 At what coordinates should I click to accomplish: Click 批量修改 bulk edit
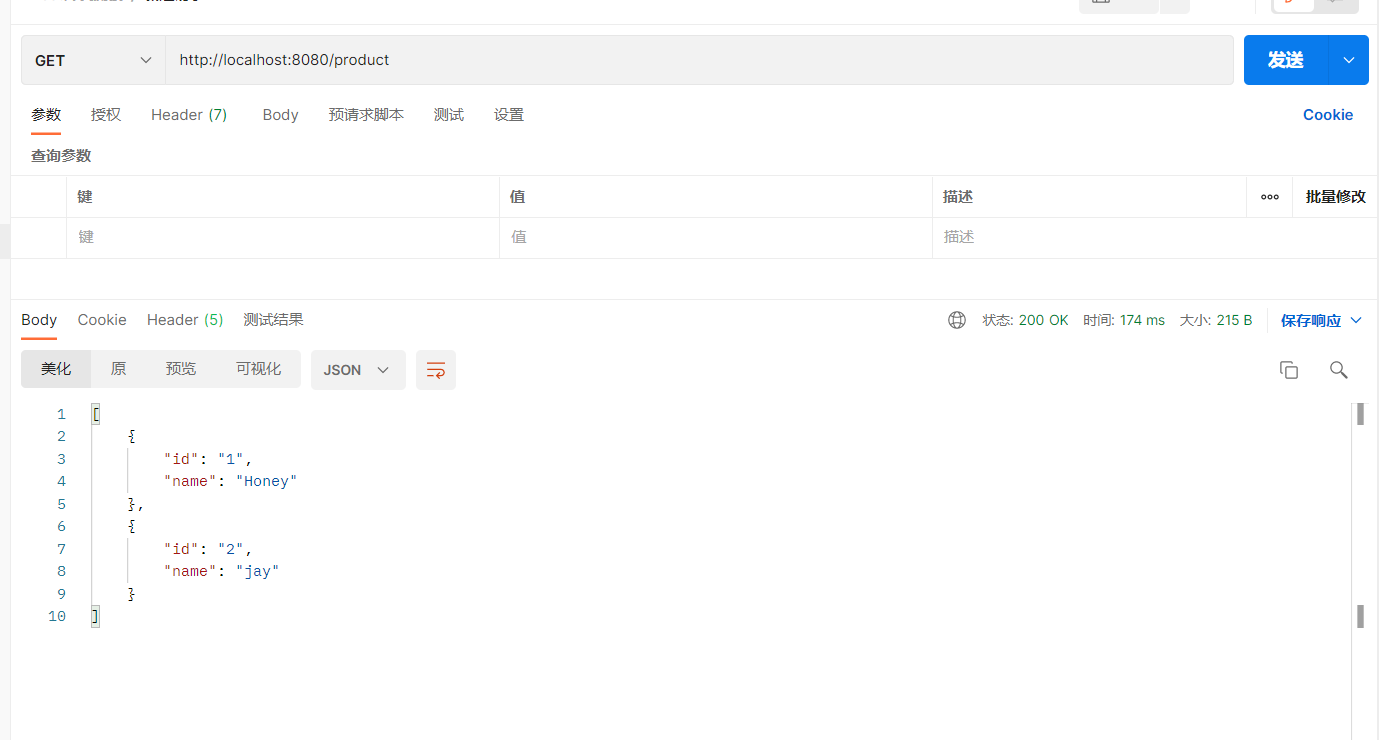click(1336, 197)
